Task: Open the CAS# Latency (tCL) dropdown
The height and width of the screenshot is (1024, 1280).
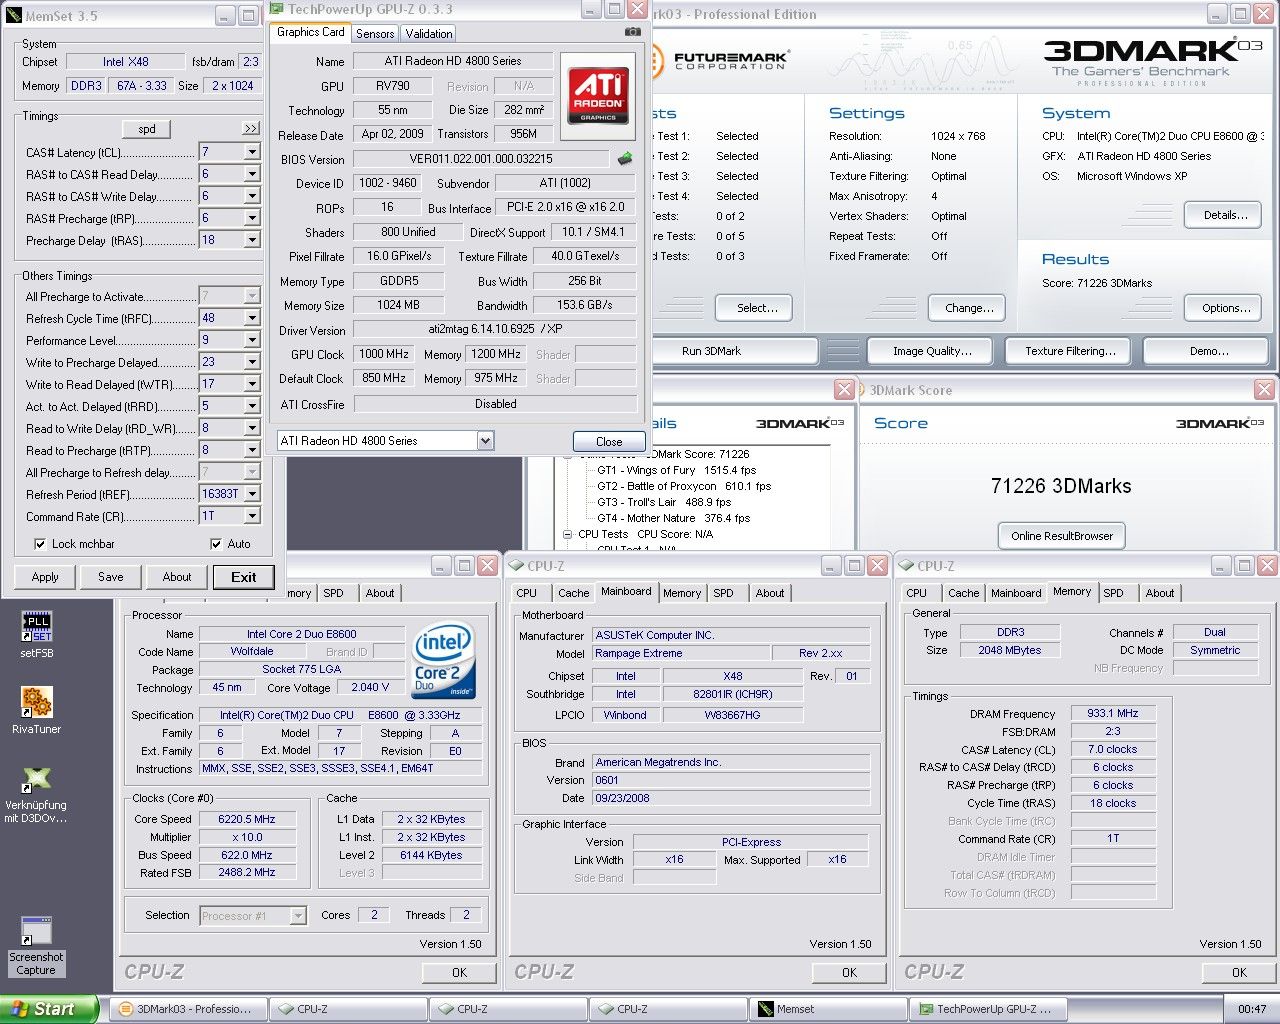Action: (x=252, y=152)
